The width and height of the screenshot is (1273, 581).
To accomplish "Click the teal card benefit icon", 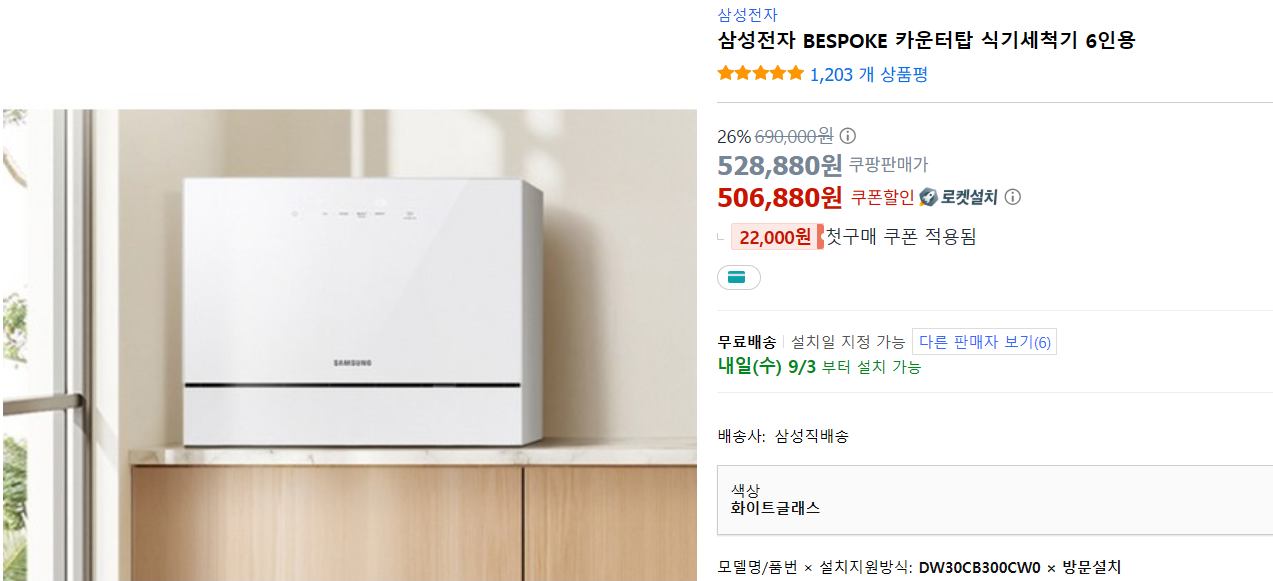I will click(738, 277).
